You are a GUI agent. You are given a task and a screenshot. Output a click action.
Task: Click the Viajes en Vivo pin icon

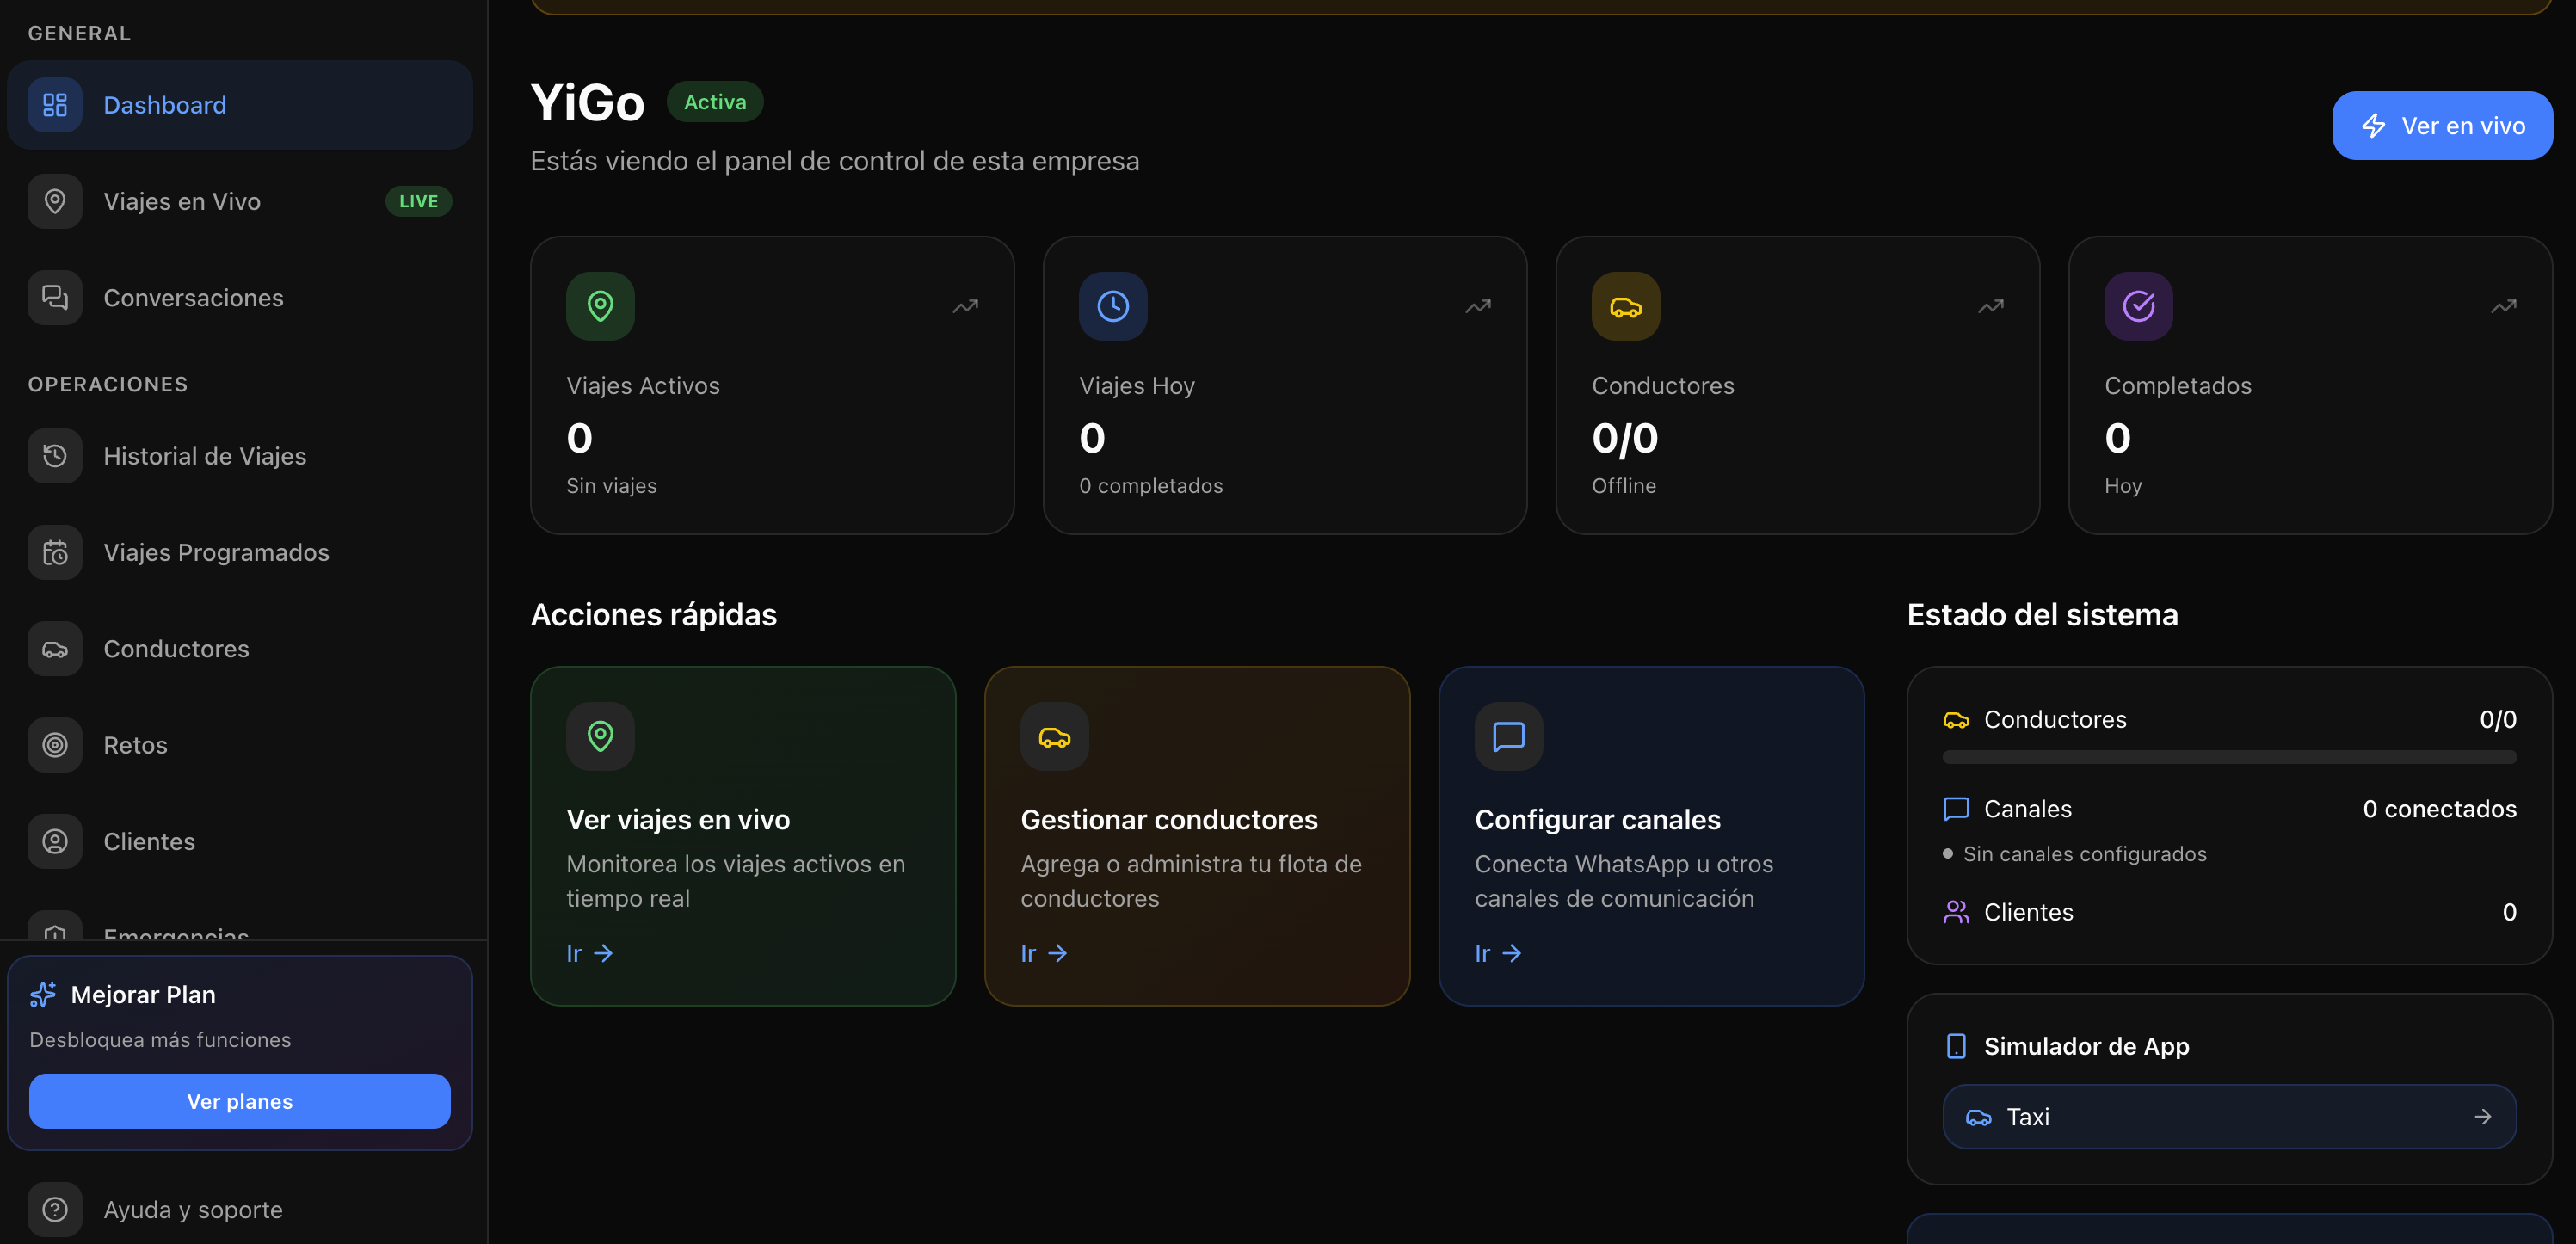[55, 201]
